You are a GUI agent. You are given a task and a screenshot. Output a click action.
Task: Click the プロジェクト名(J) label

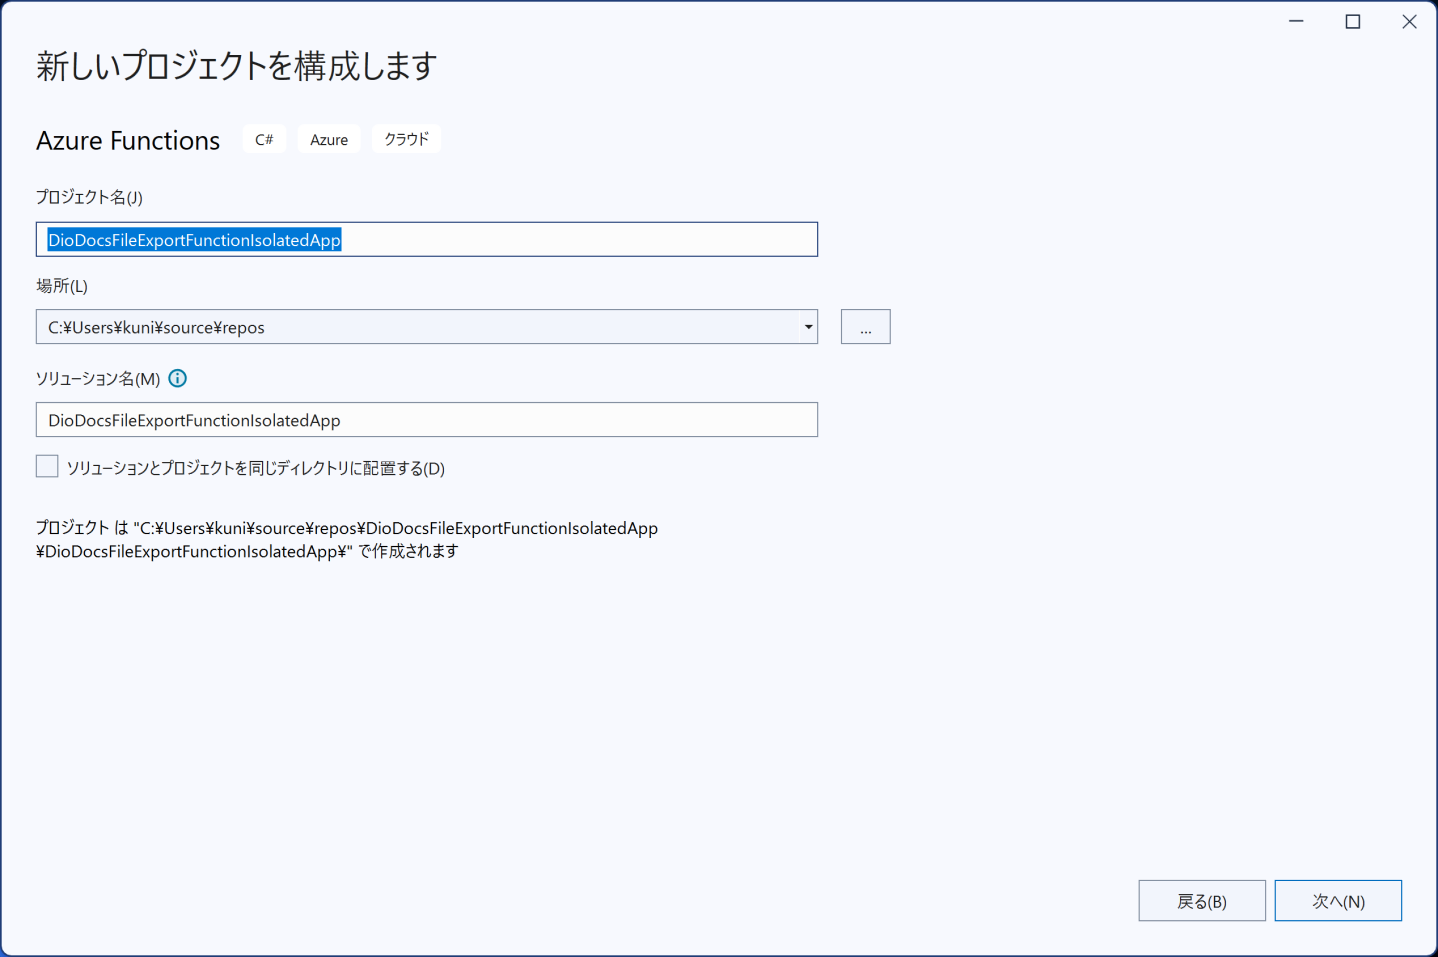[x=89, y=197]
